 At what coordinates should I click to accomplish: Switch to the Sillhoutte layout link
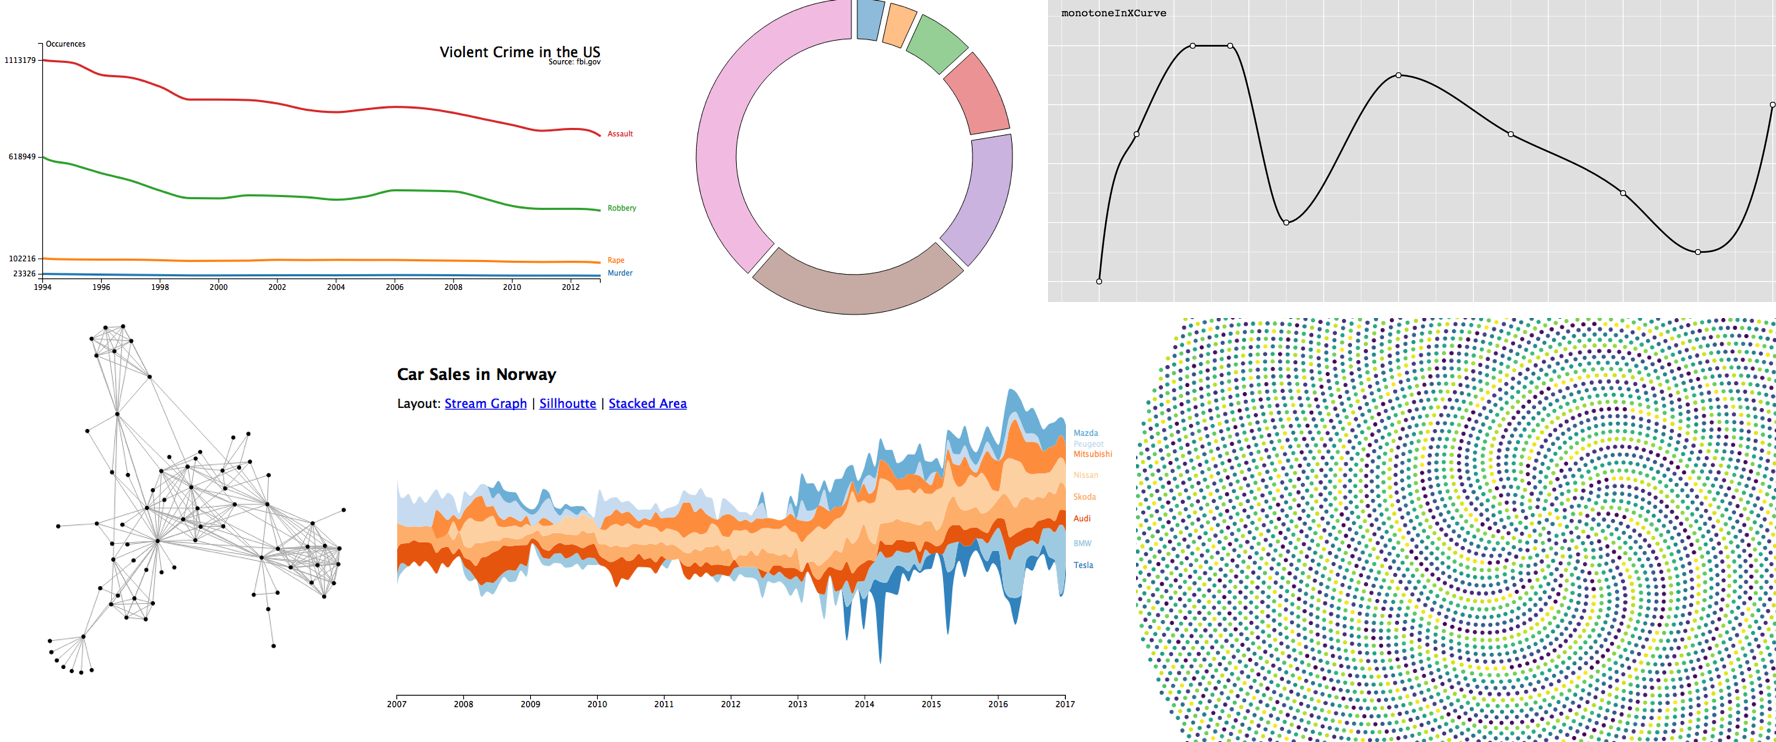tap(567, 404)
